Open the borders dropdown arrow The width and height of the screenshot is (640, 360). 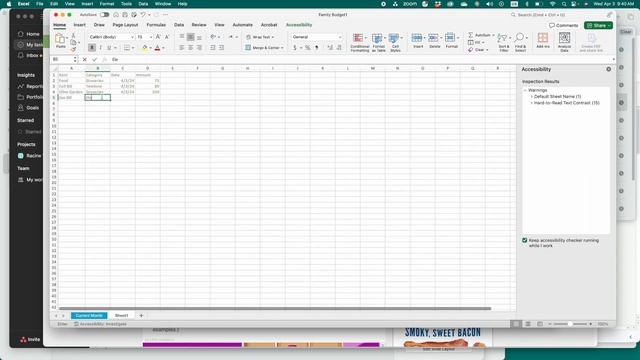coord(133,48)
